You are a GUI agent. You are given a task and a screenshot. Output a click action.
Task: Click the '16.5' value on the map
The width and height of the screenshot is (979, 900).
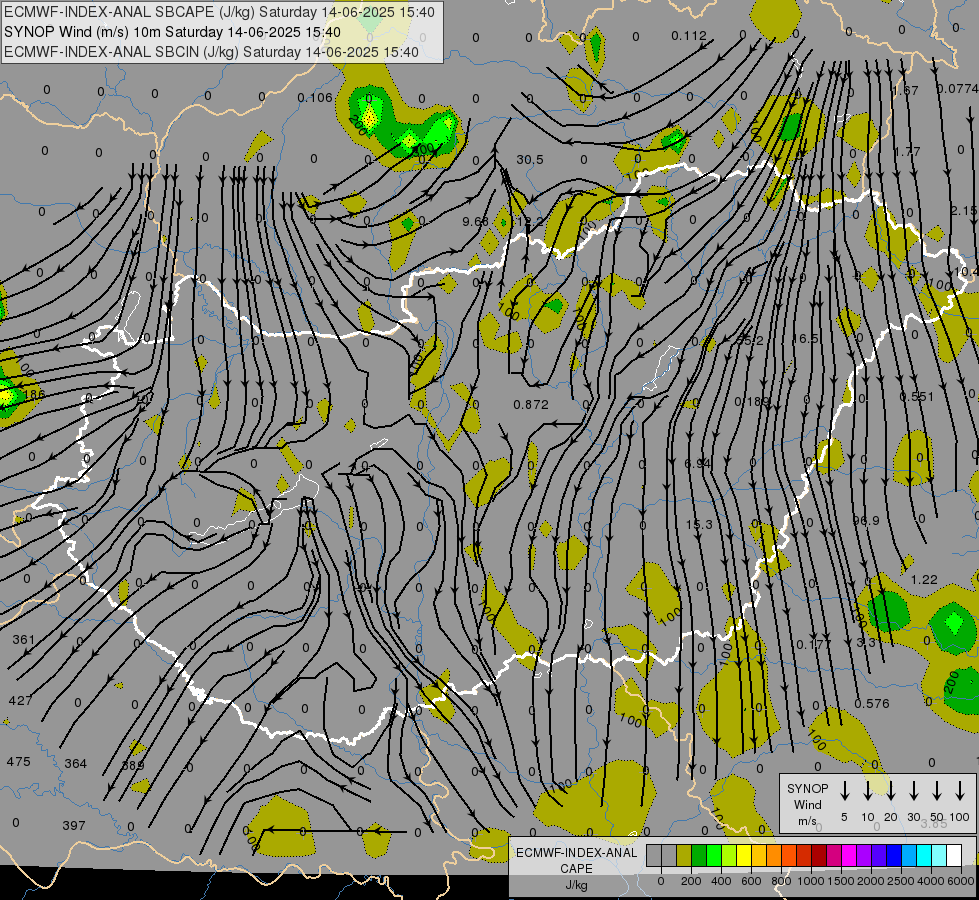(x=805, y=339)
